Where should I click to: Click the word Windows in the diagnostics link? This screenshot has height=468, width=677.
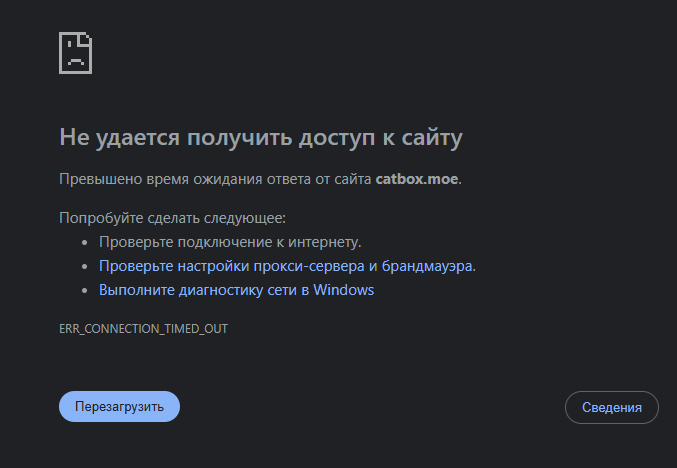(x=343, y=290)
